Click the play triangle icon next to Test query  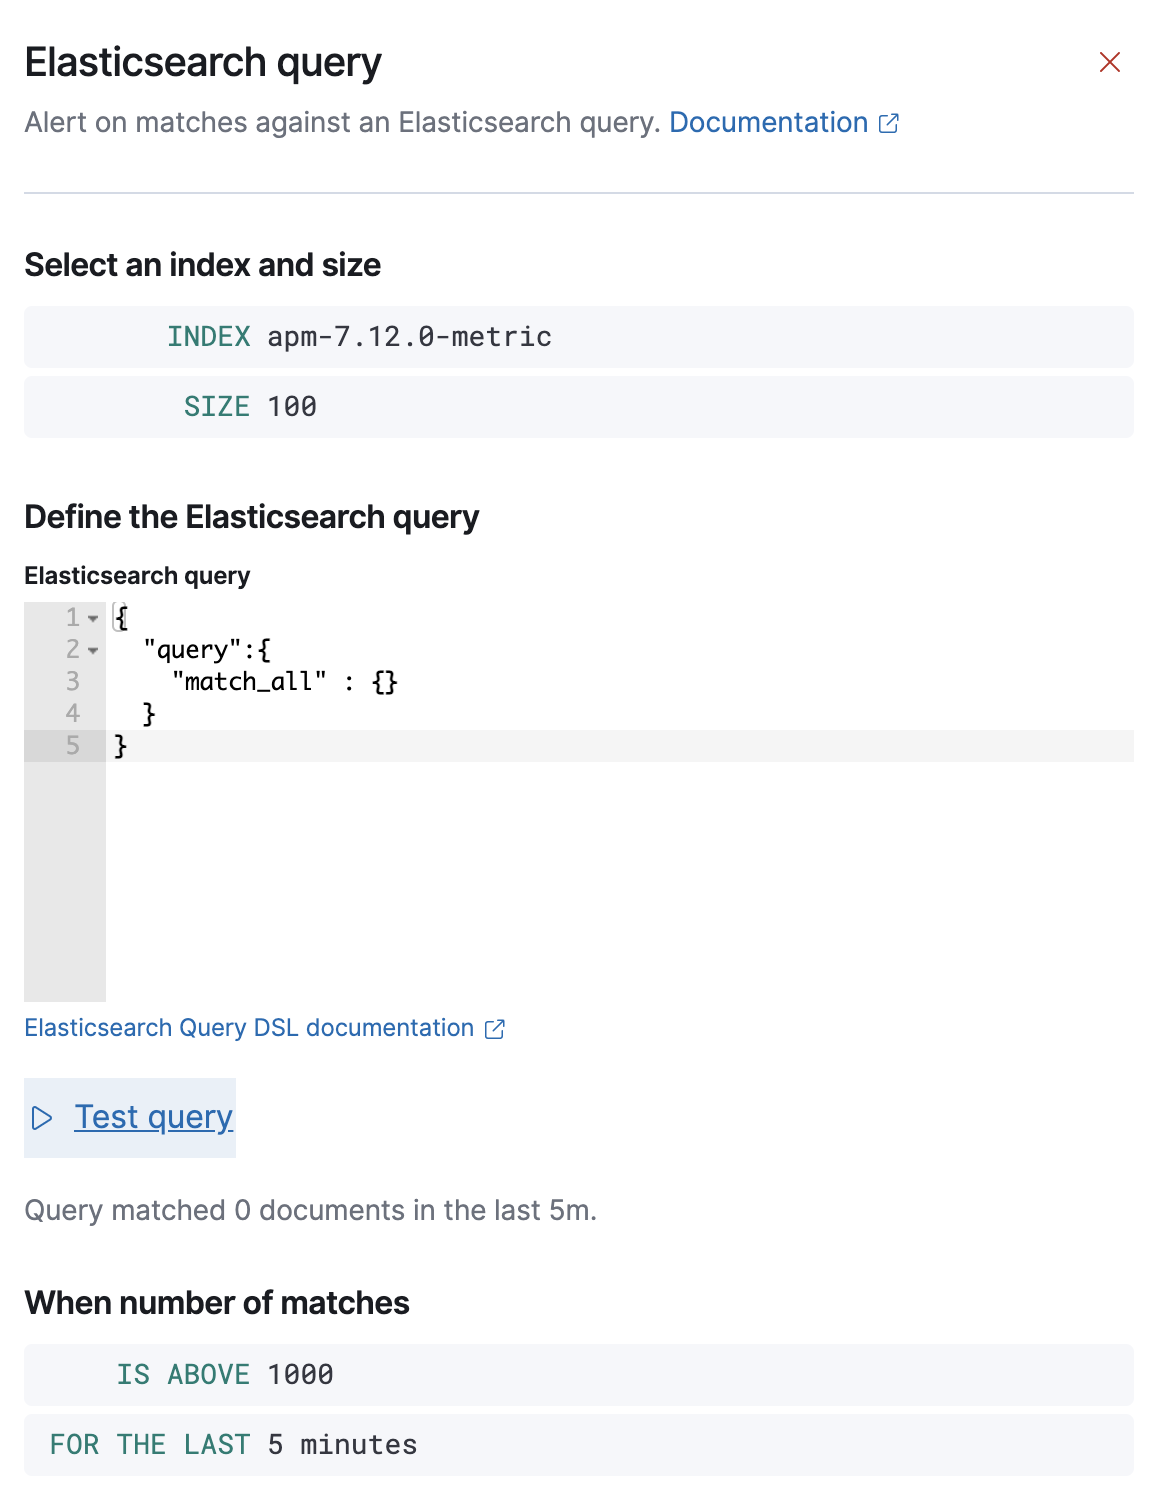(42, 1118)
